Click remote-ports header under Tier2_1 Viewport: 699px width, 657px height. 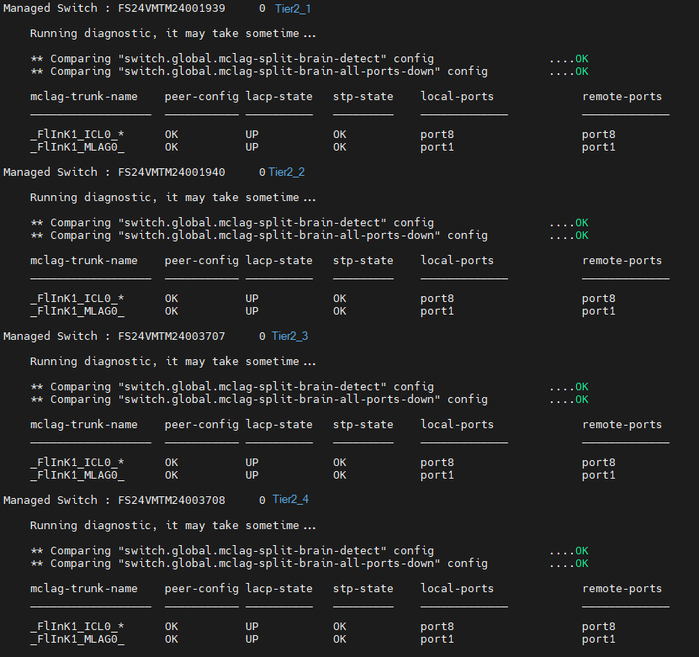(x=622, y=97)
